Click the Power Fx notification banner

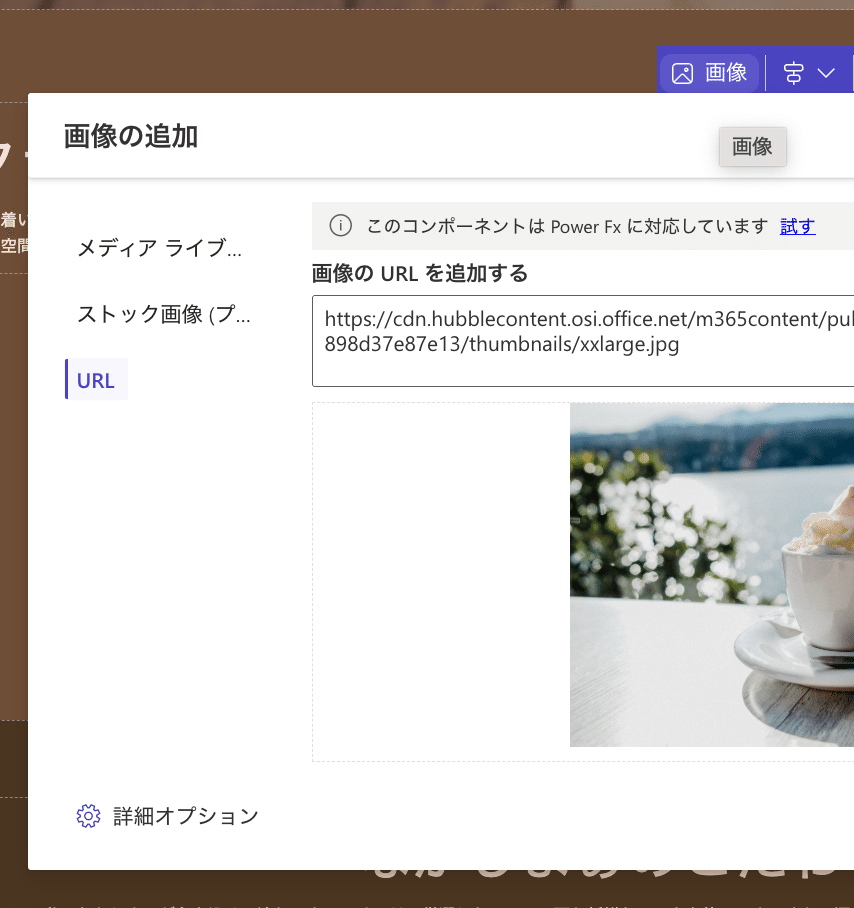coord(560,226)
